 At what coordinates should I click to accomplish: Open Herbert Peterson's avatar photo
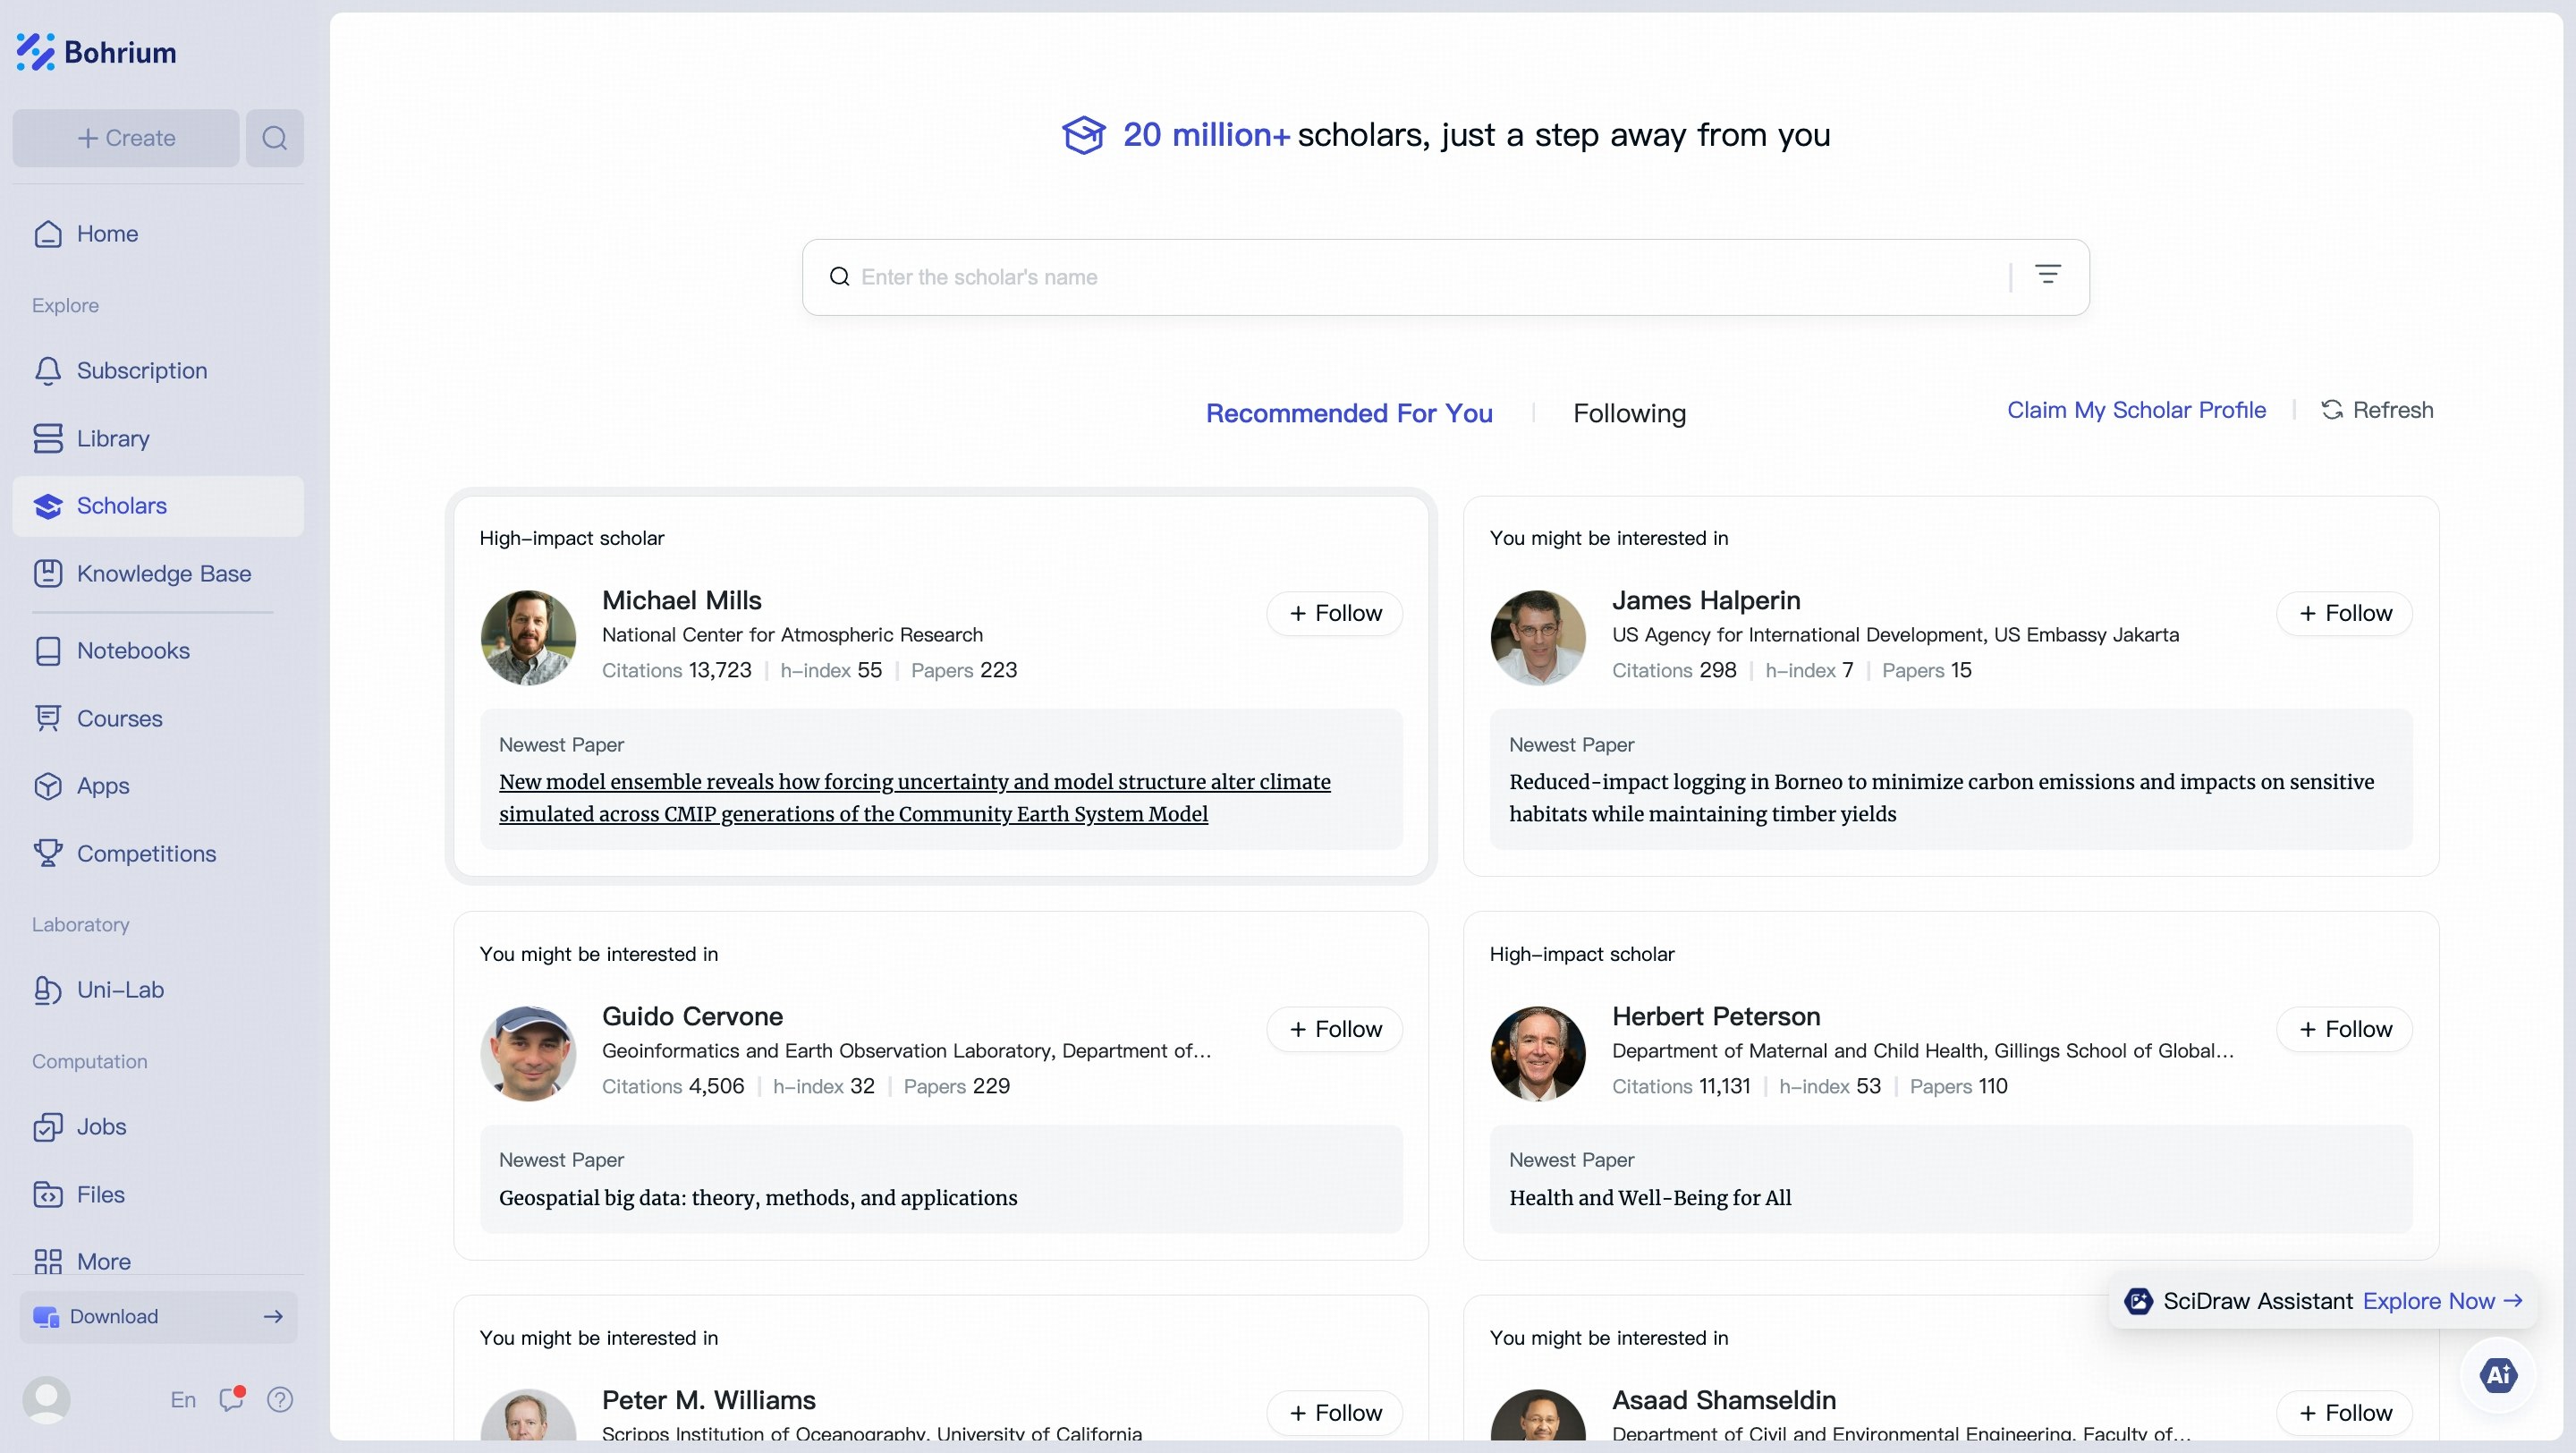(x=1538, y=1053)
